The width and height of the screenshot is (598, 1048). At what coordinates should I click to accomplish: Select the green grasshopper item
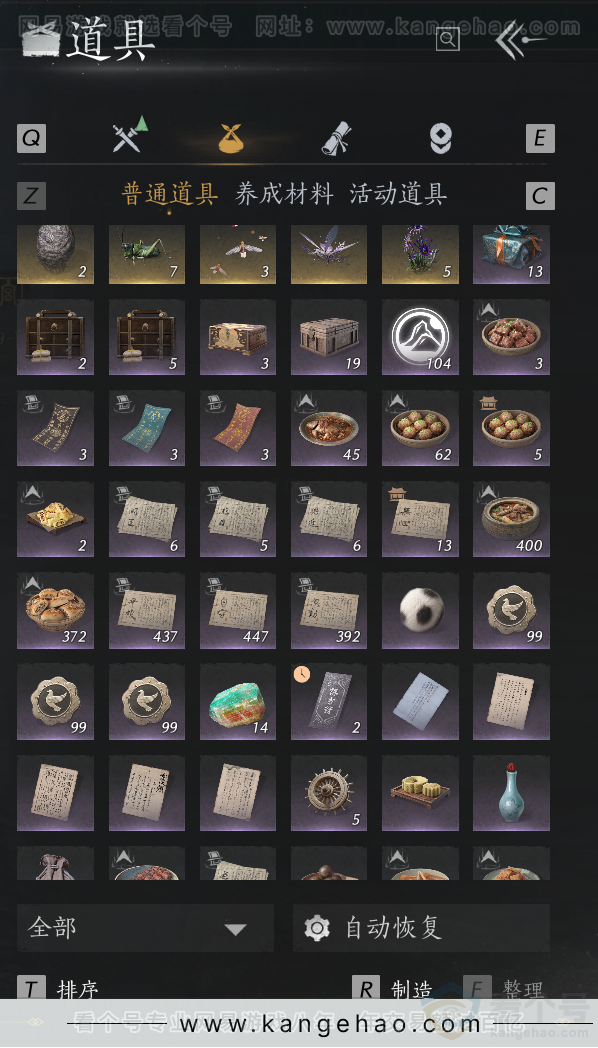(x=147, y=255)
